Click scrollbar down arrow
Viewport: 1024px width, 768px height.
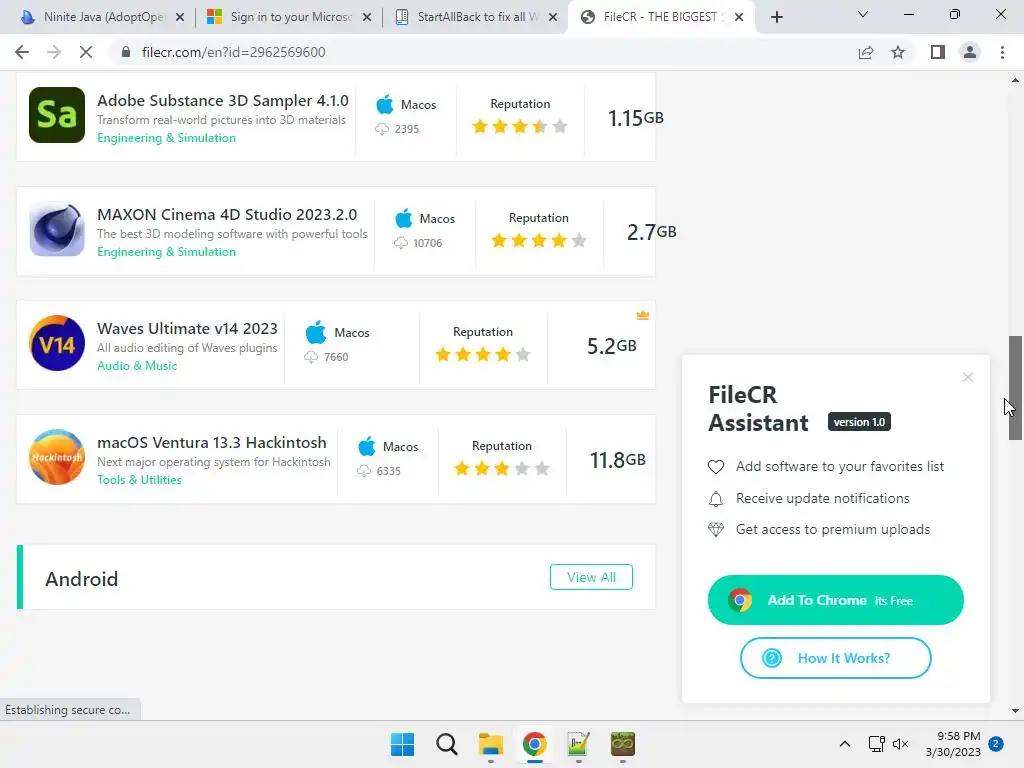click(x=1015, y=711)
